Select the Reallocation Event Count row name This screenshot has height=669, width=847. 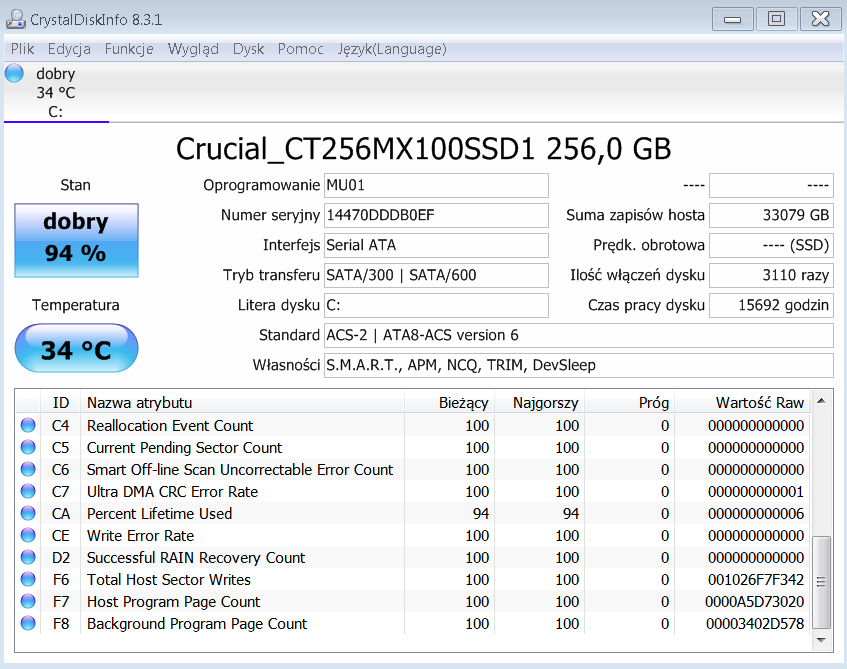point(170,426)
